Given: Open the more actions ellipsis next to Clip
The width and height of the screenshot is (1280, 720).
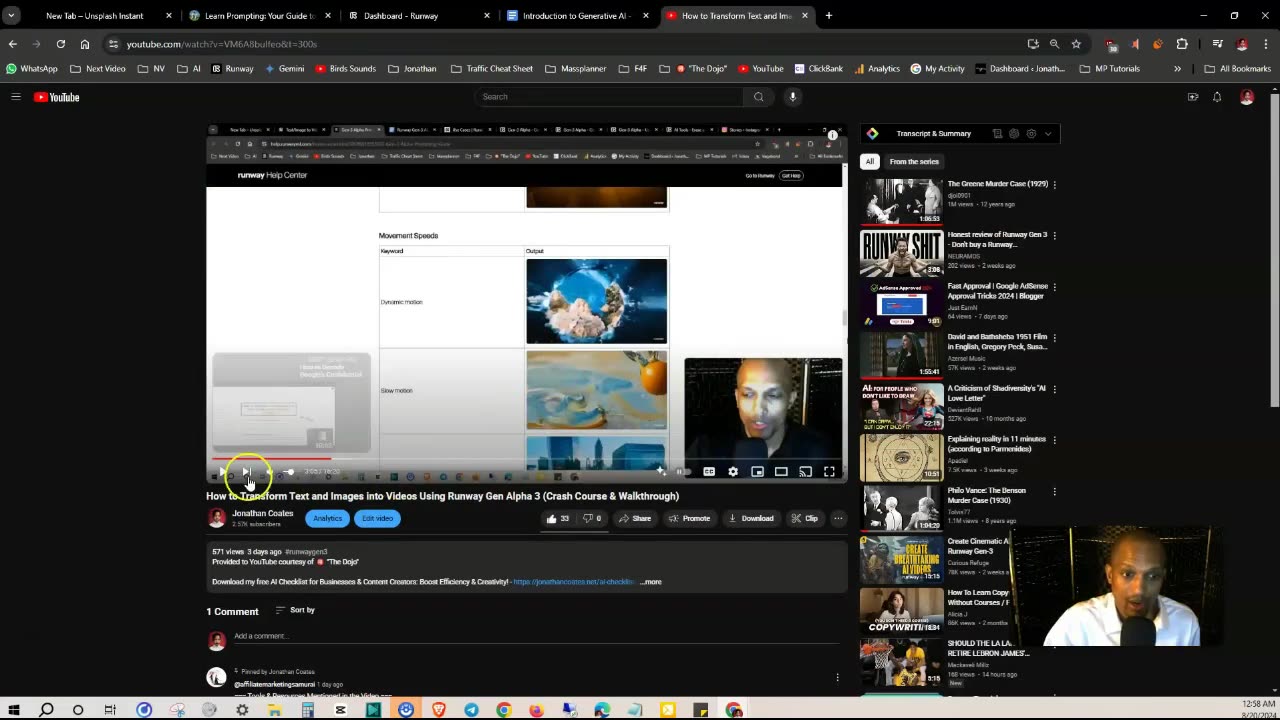Looking at the screenshot, I should tap(838, 518).
